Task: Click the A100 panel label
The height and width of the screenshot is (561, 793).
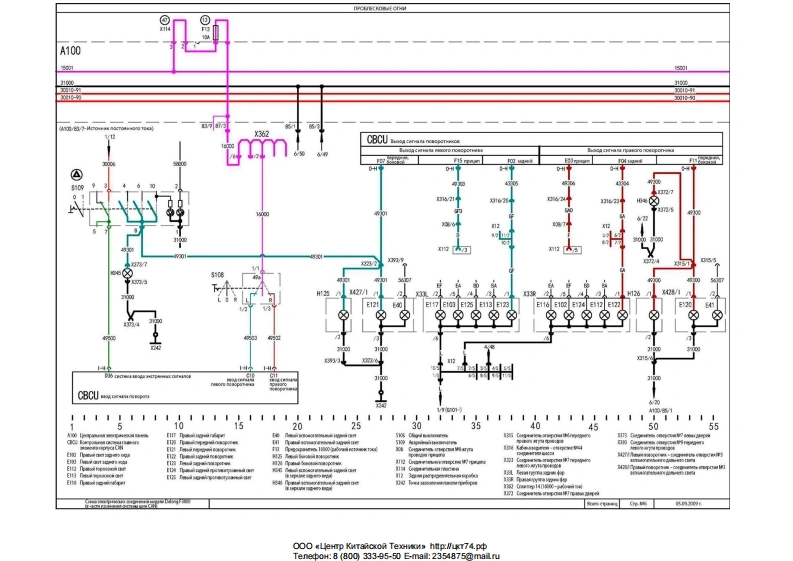Action: coord(70,48)
